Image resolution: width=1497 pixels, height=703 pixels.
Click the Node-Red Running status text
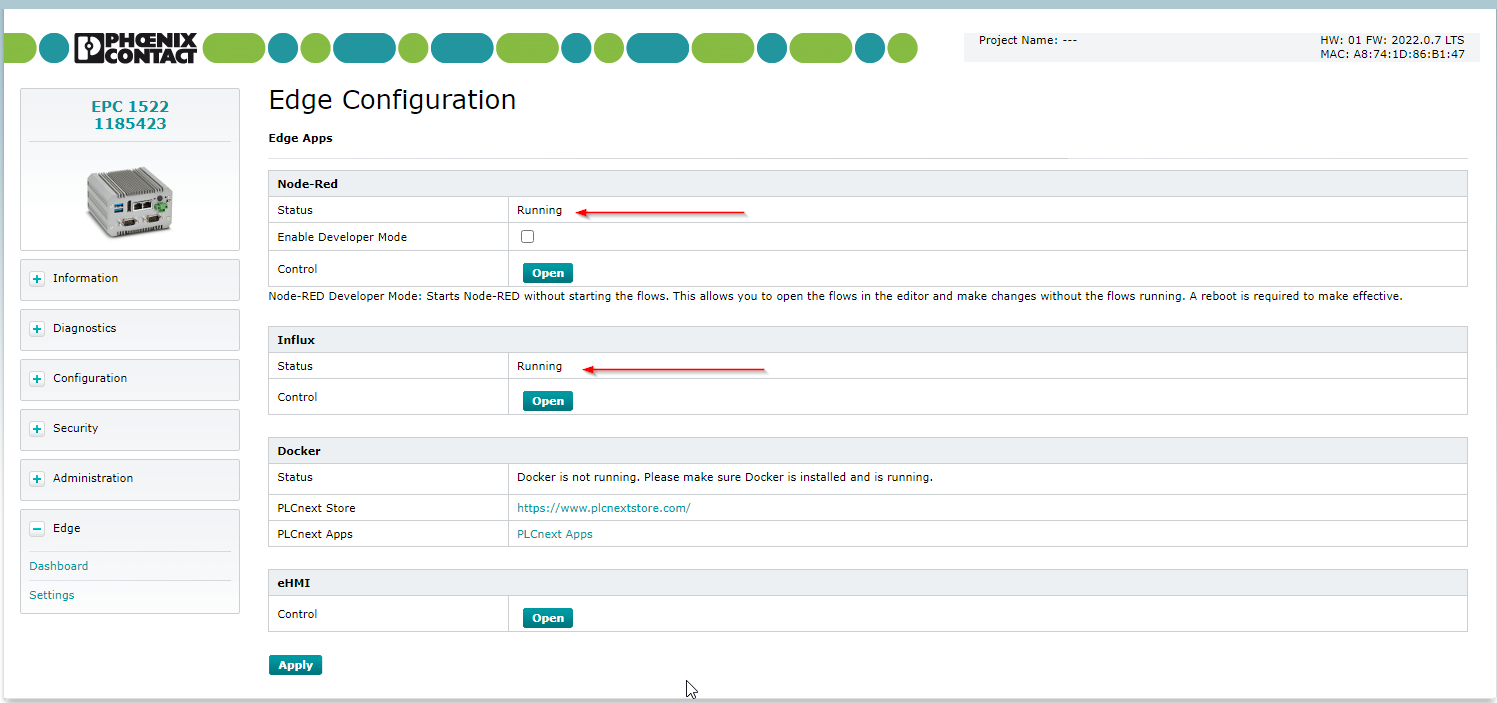pyautogui.click(x=539, y=210)
